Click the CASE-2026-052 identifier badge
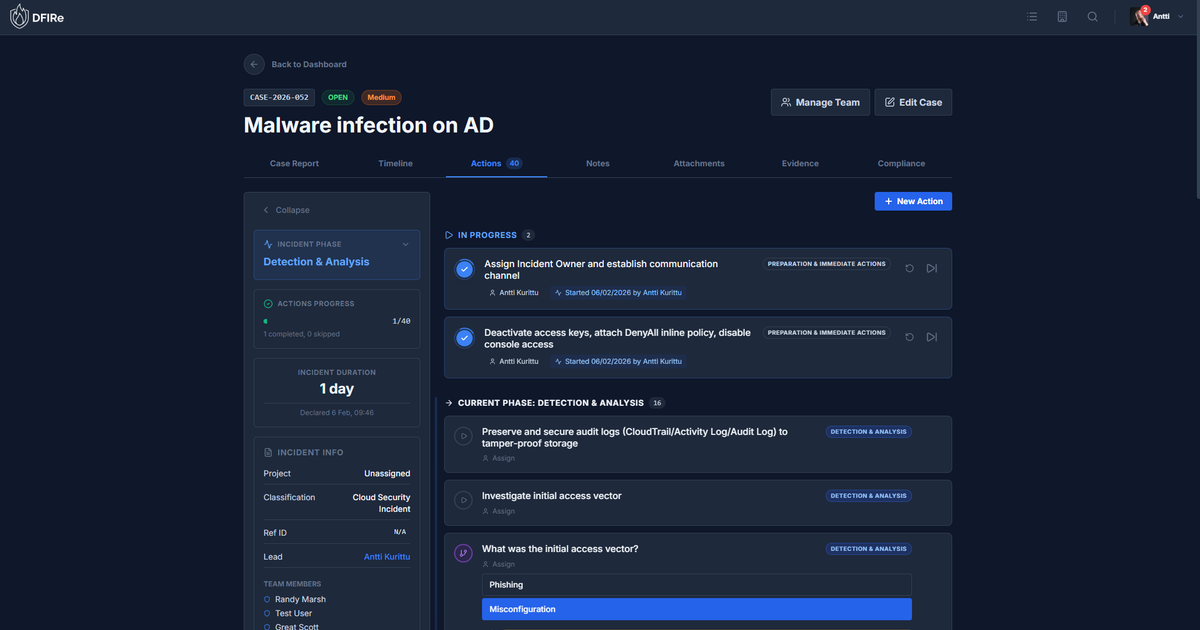1200x630 pixels. [x=279, y=98]
